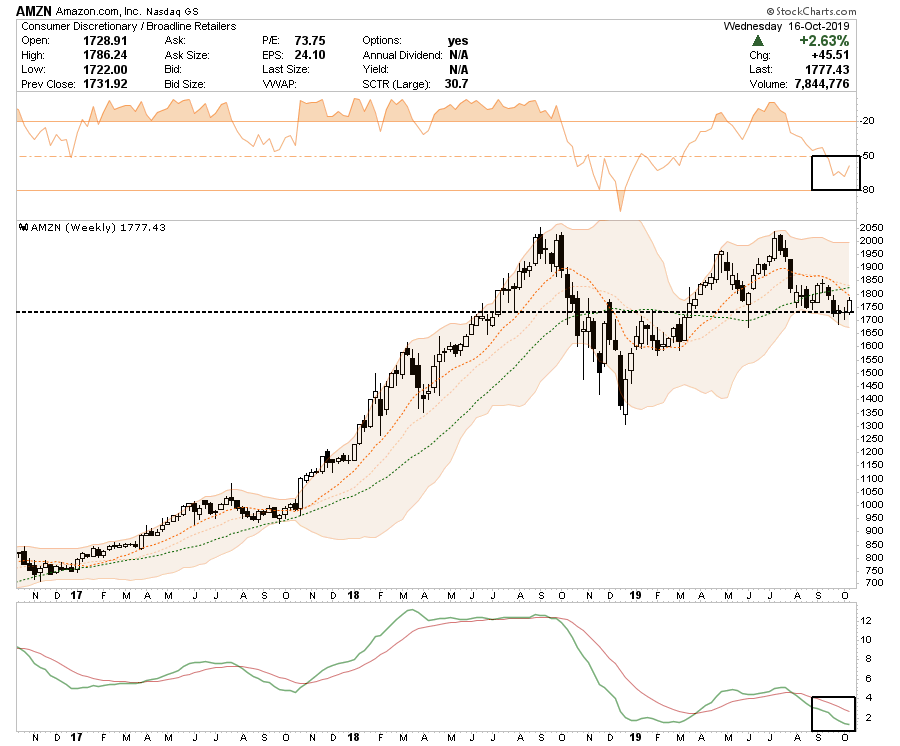Select the Volume value 7,844,776

[822, 84]
